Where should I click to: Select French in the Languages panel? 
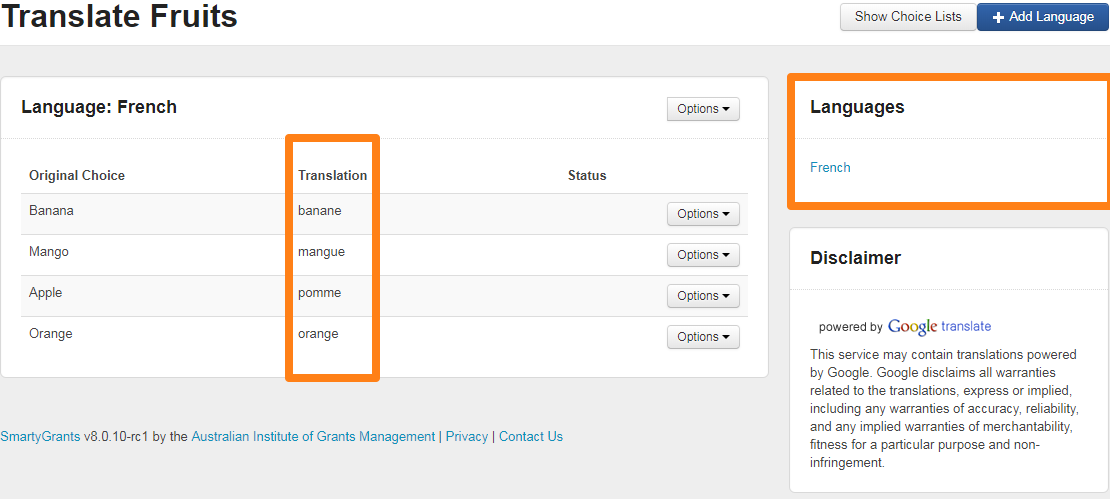tap(830, 168)
